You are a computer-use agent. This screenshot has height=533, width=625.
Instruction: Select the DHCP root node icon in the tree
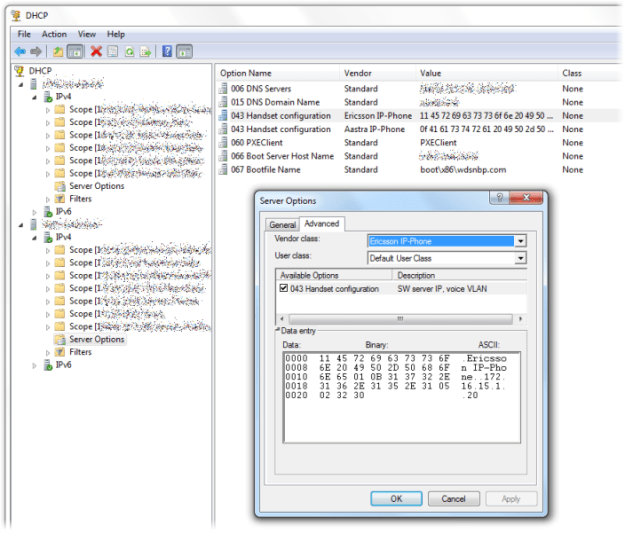(19, 71)
